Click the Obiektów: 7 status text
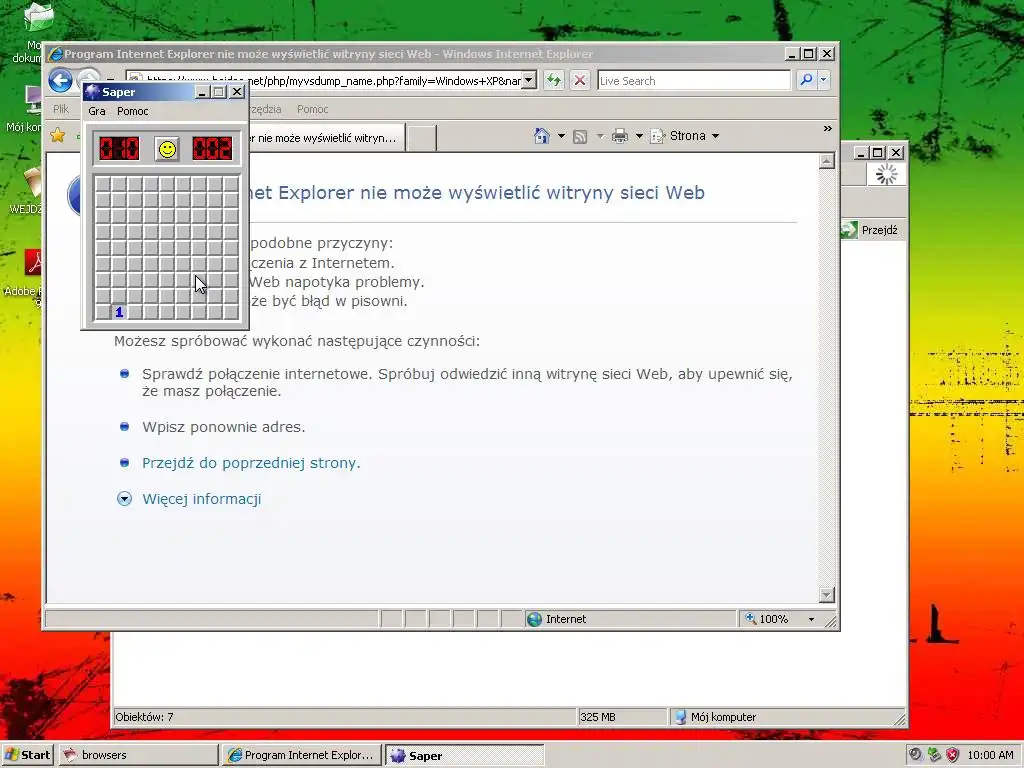 [144, 717]
